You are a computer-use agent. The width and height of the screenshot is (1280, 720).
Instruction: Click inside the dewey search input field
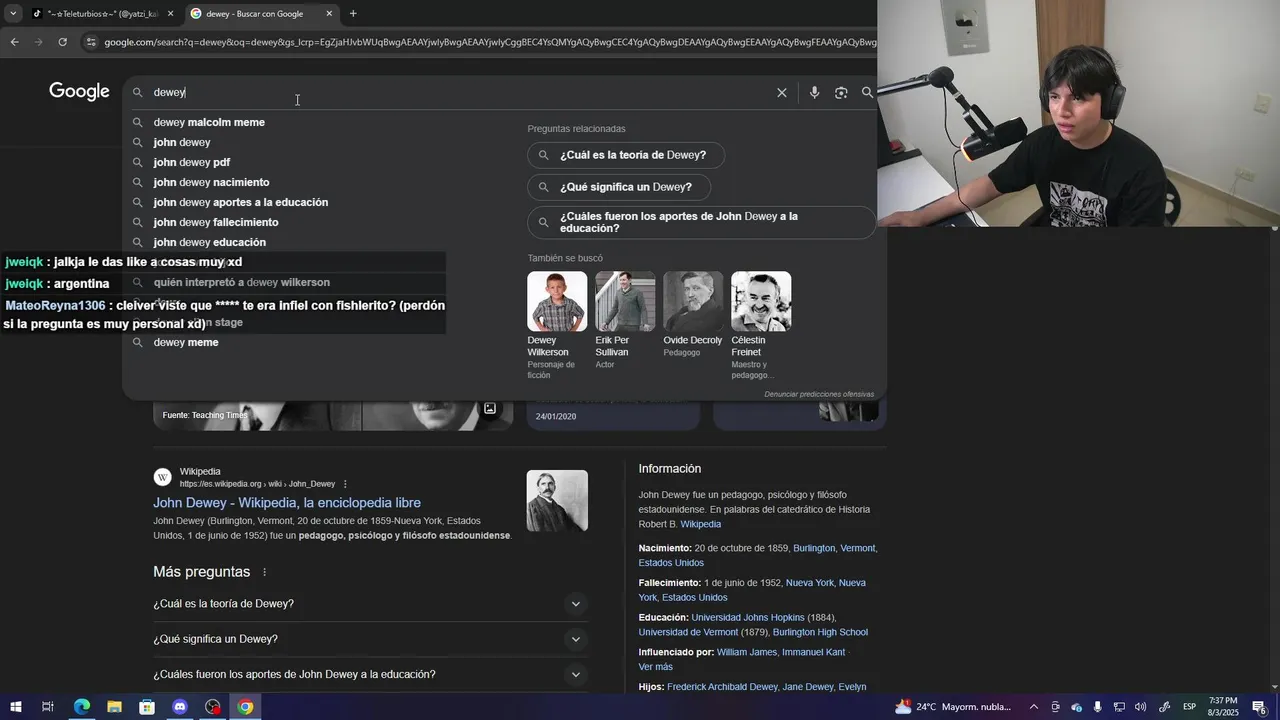pos(460,92)
